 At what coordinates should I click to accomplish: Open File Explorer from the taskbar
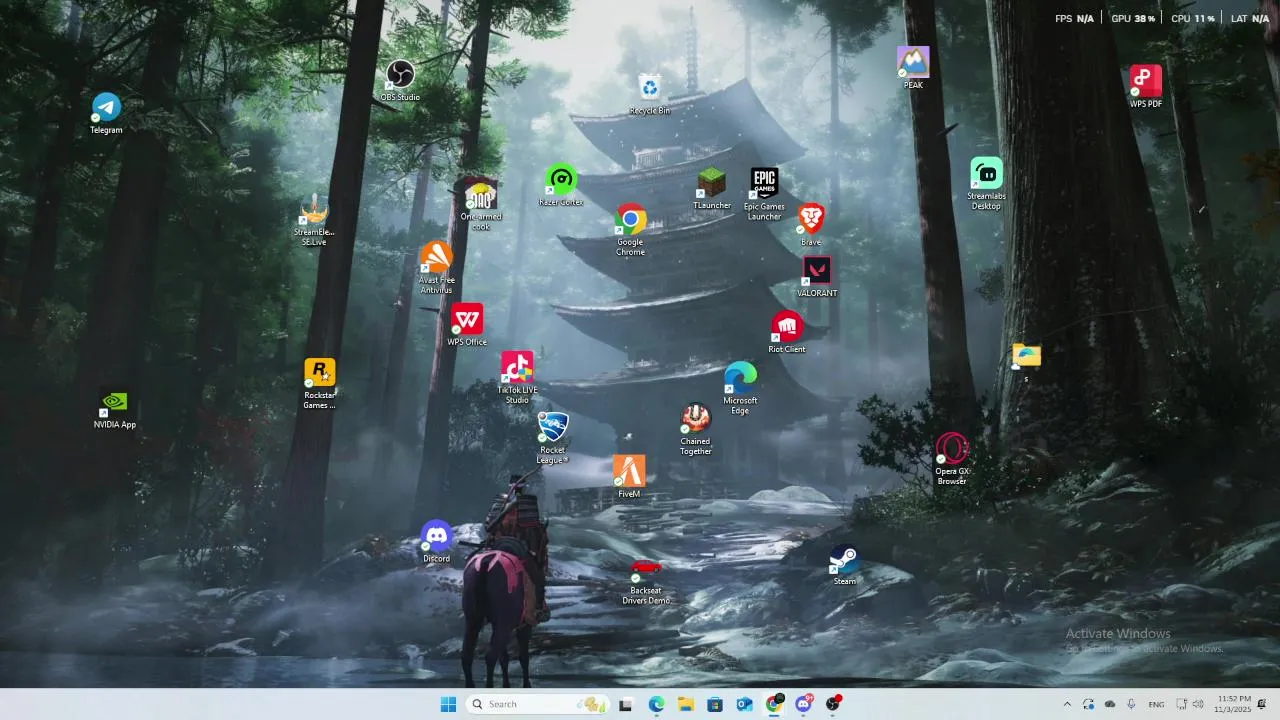pos(686,704)
